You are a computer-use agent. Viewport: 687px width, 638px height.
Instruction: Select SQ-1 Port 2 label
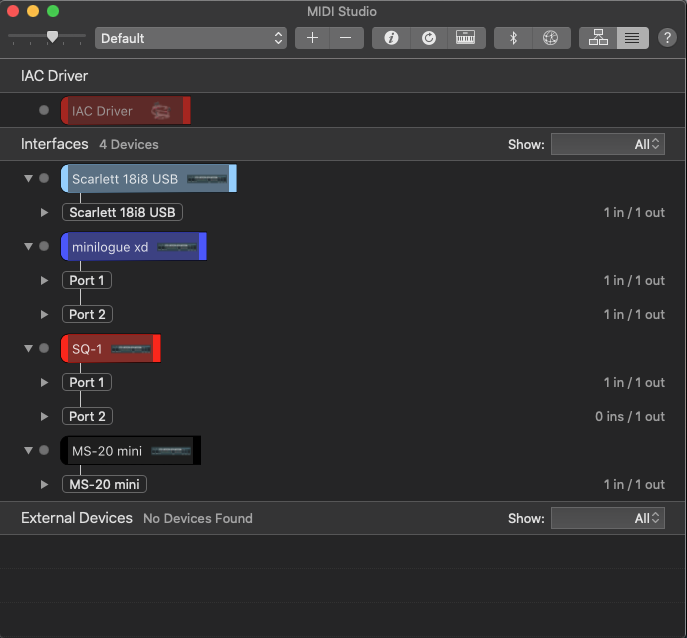coord(87,416)
